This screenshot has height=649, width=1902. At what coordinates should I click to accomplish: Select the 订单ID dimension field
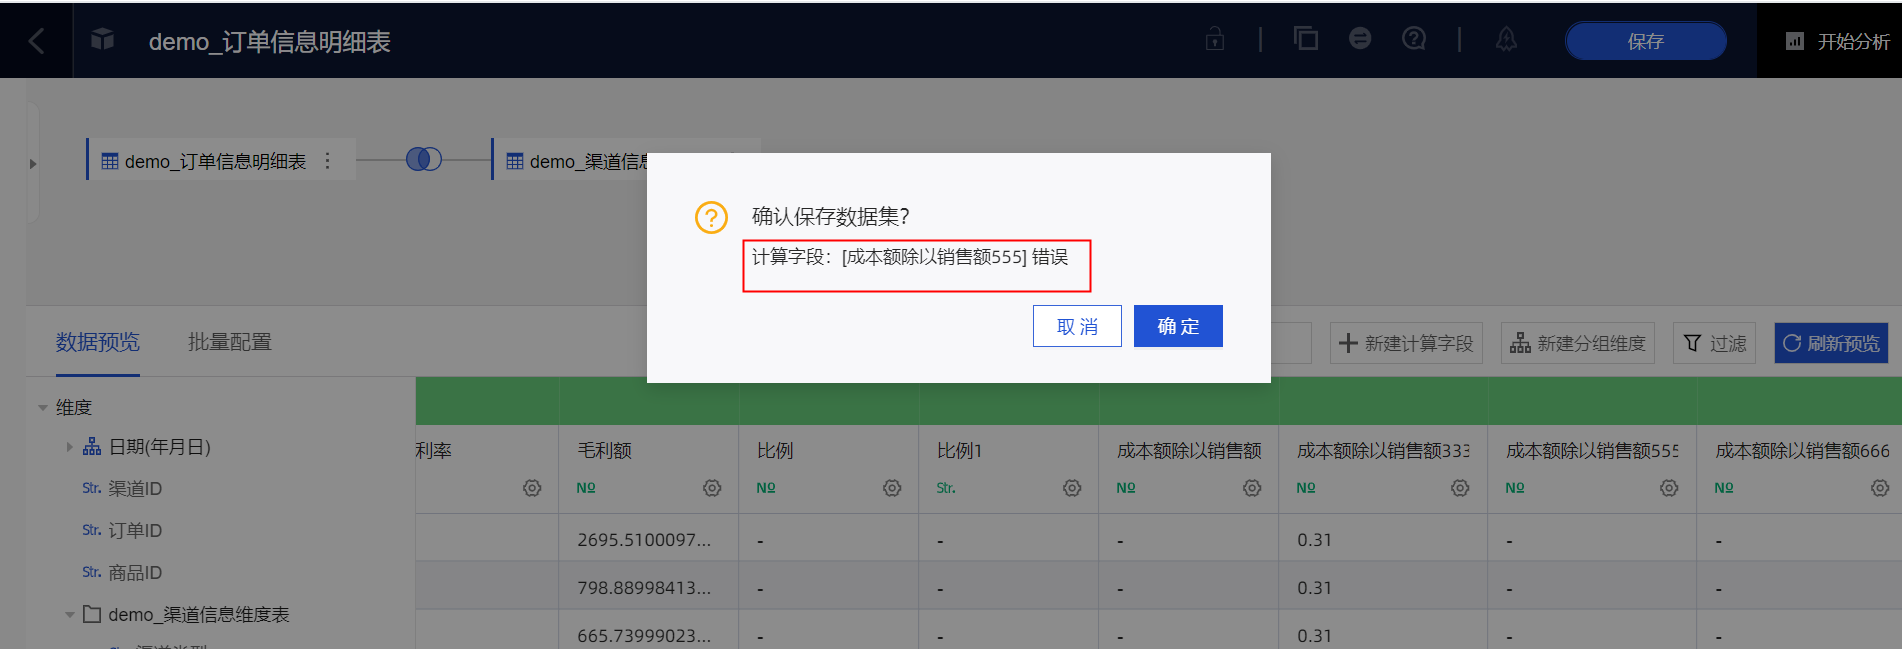[x=135, y=531]
